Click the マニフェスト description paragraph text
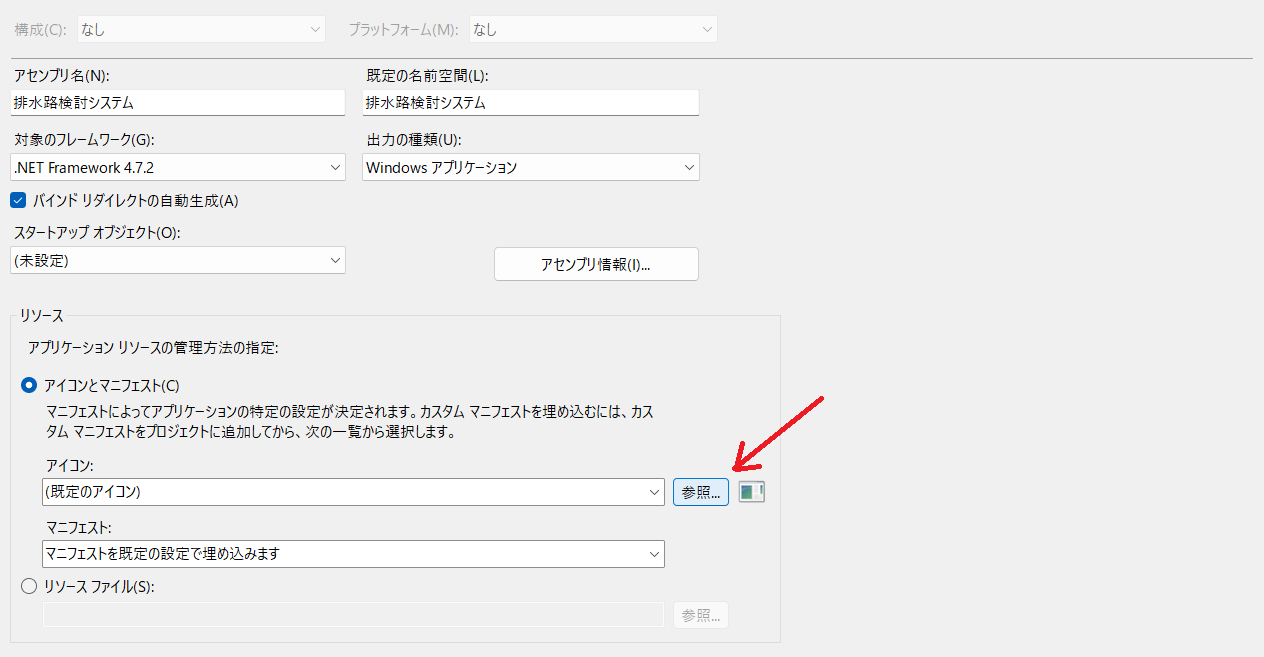This screenshot has width=1264, height=657. 350,421
